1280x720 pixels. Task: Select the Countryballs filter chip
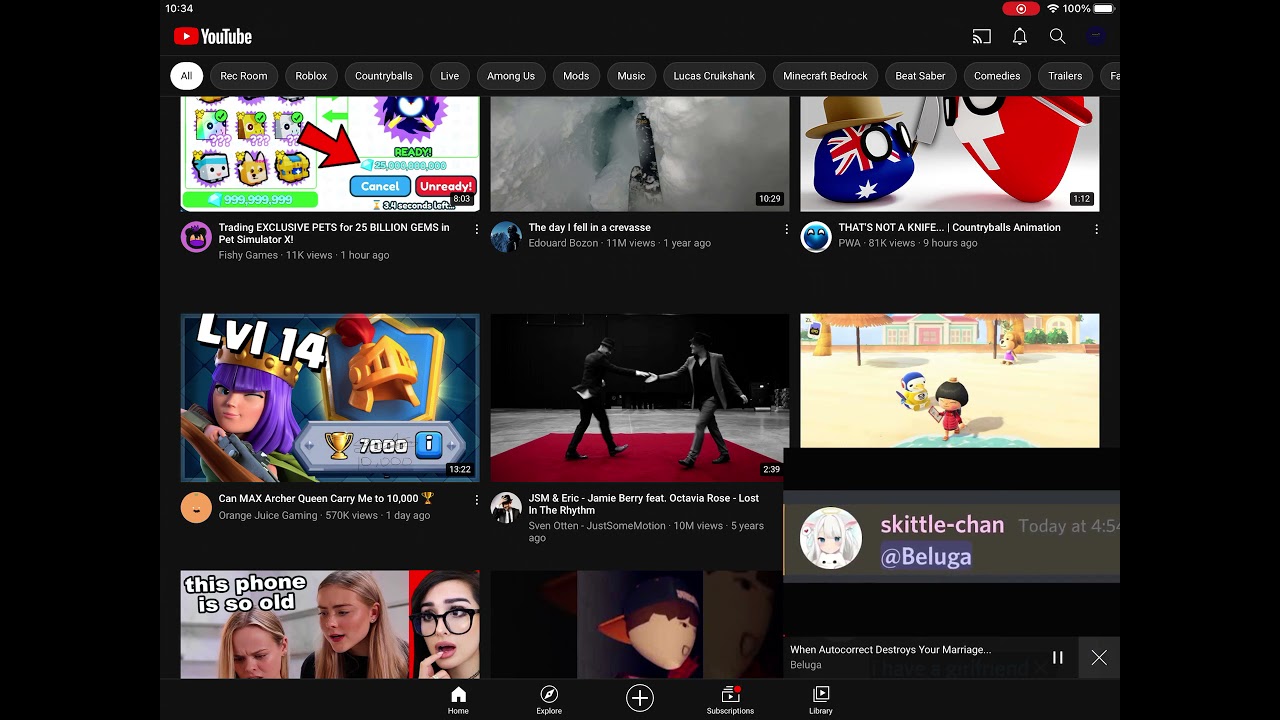(384, 76)
